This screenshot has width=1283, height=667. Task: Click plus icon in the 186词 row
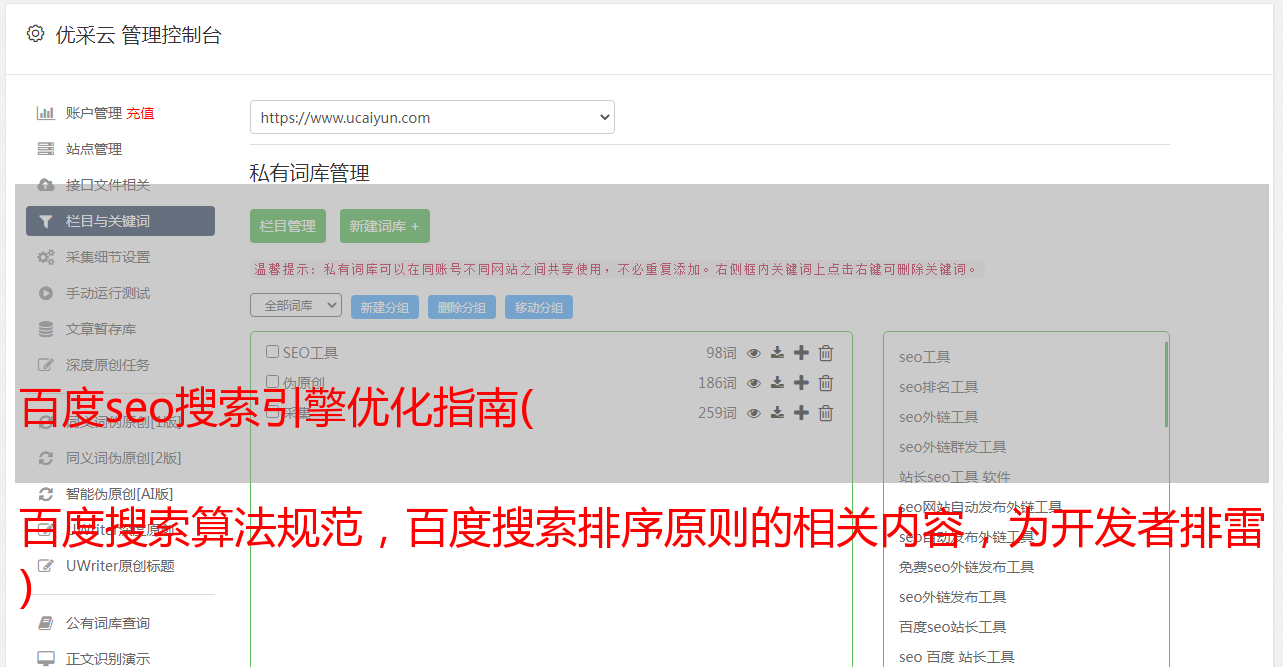coord(801,383)
